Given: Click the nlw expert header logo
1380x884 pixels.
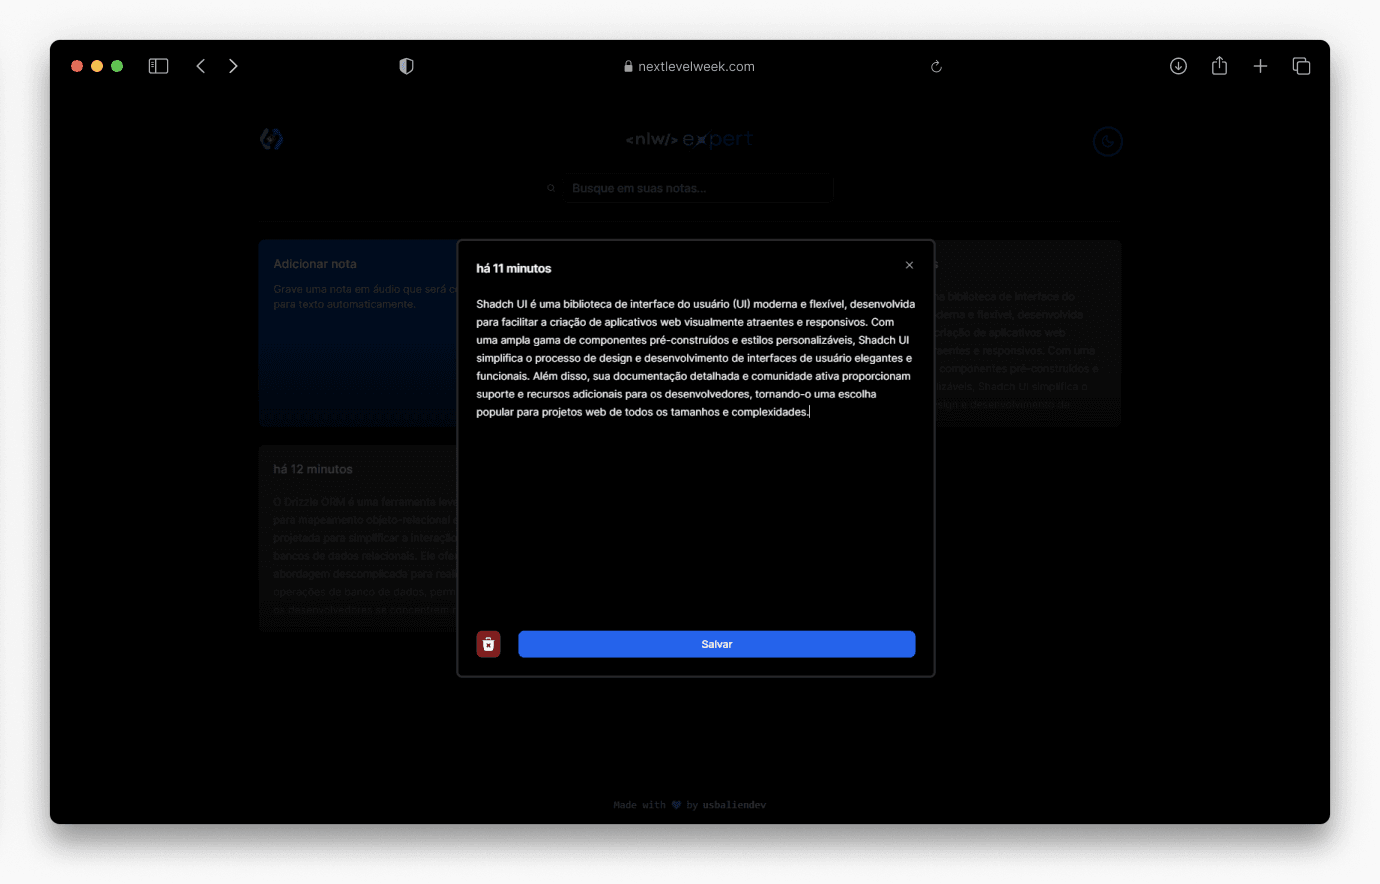Looking at the screenshot, I should pyautogui.click(x=689, y=139).
